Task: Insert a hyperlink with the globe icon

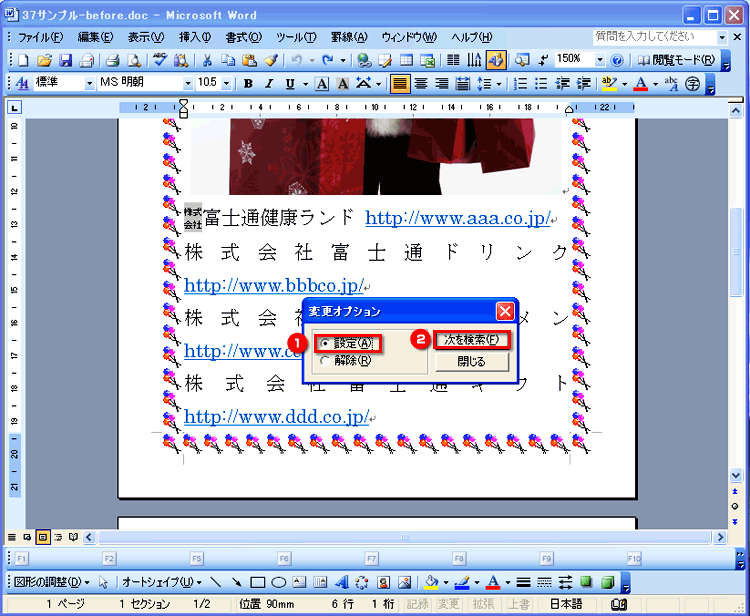Action: pos(364,60)
